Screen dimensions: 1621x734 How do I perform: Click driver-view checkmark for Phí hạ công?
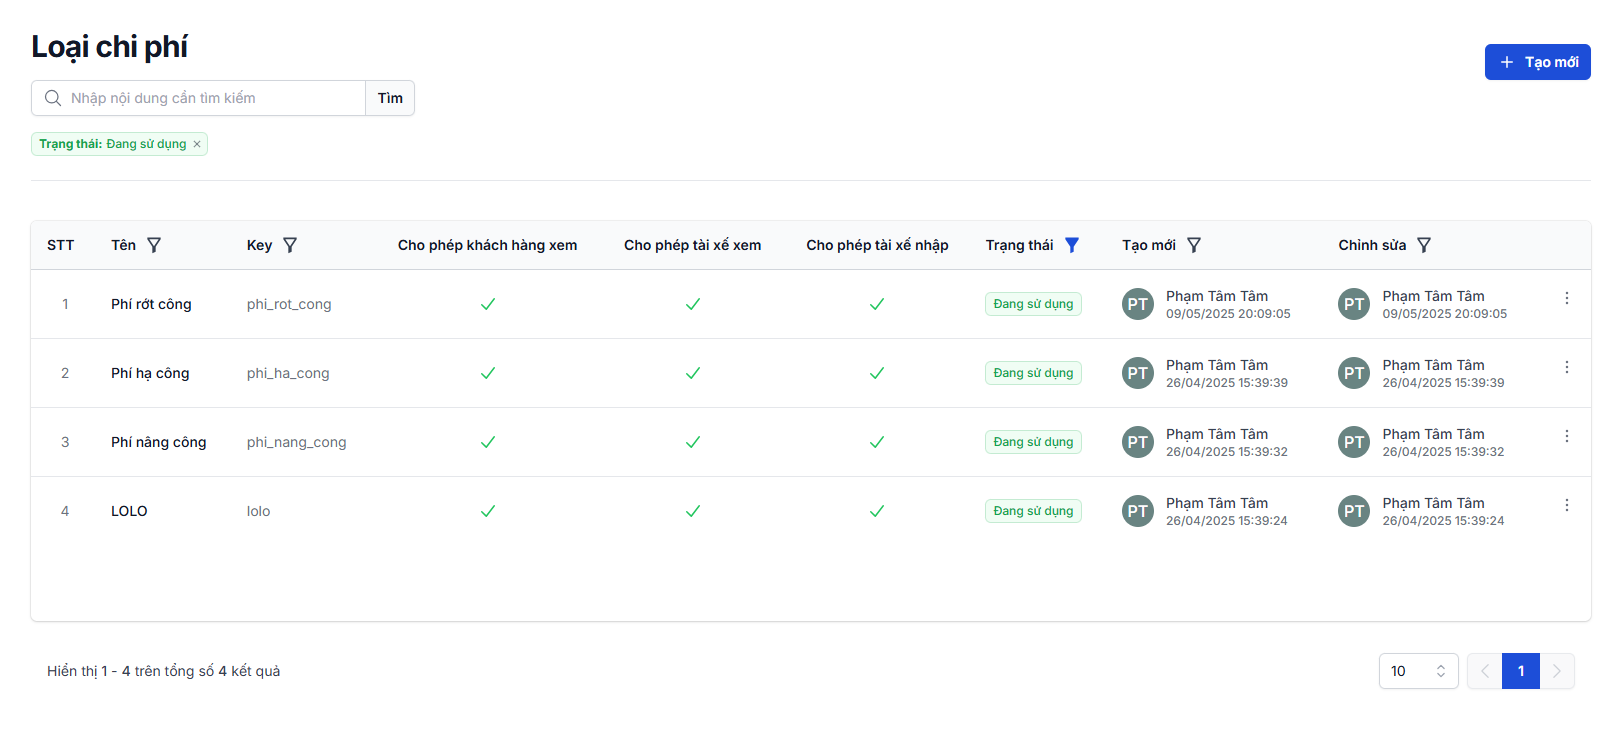(692, 373)
